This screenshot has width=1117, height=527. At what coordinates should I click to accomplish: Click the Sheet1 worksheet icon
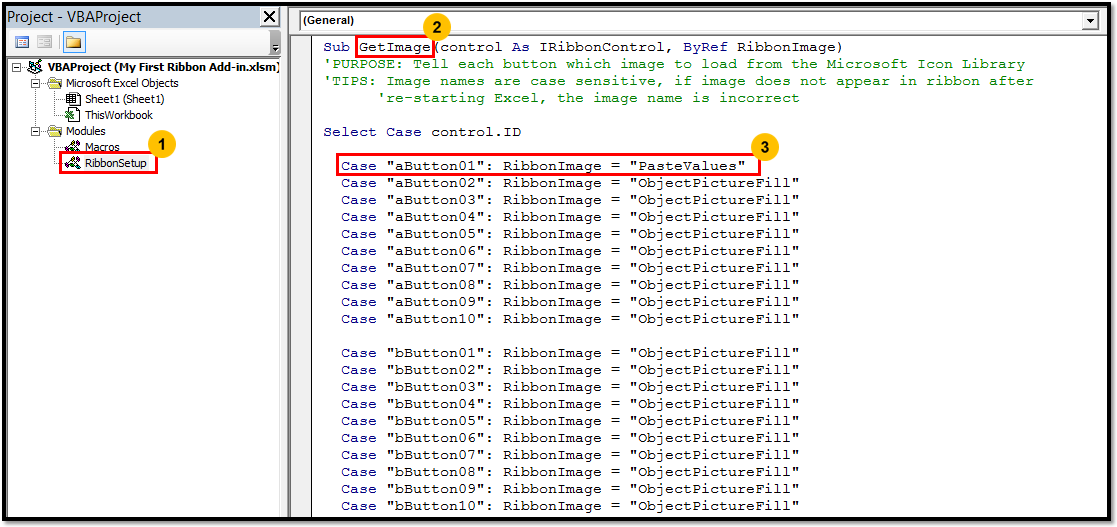click(x=73, y=99)
